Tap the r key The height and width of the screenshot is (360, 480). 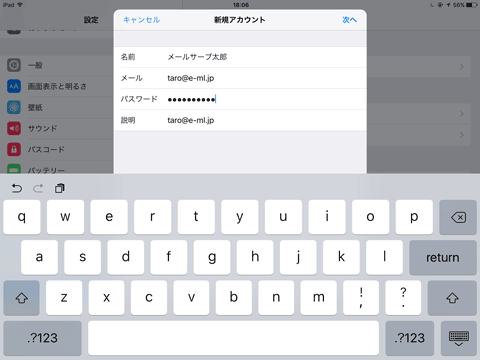point(152,217)
